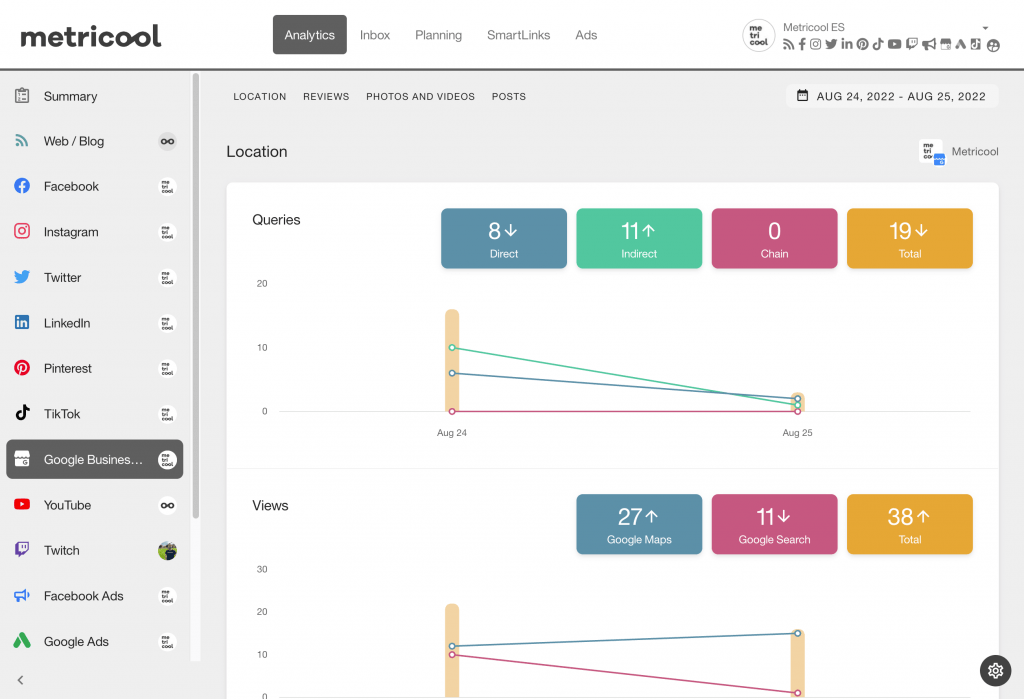Open the settings gear button

click(995, 670)
